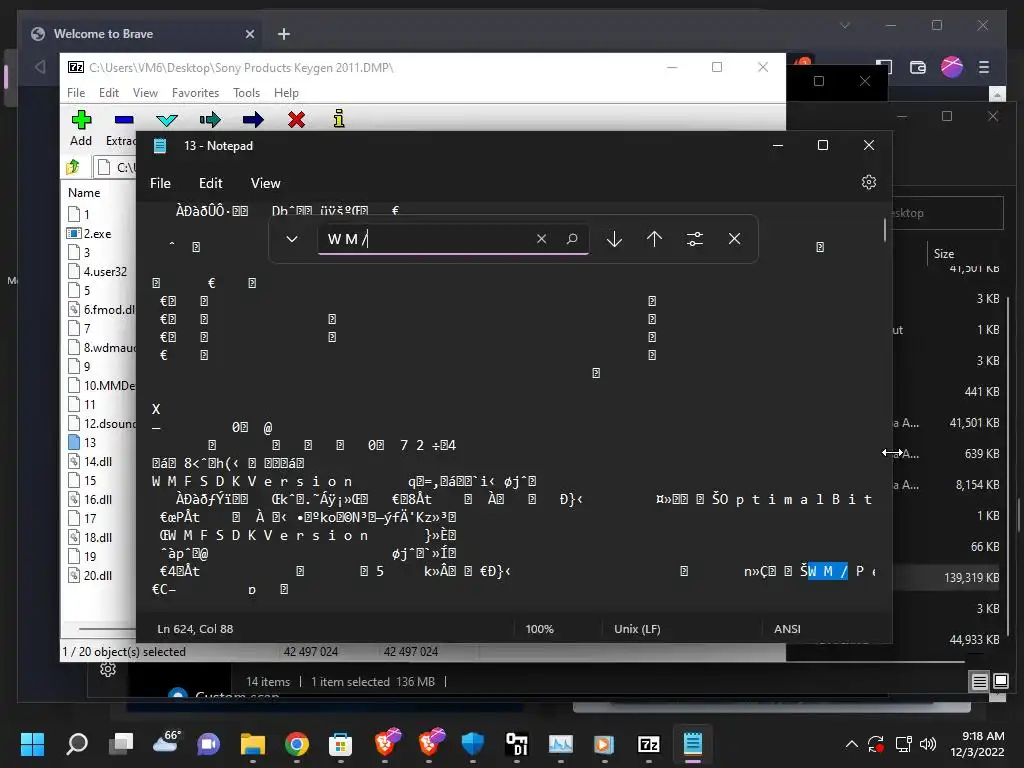Click File Explorer settings gear icon
This screenshot has width=1024, height=768.
[108, 669]
